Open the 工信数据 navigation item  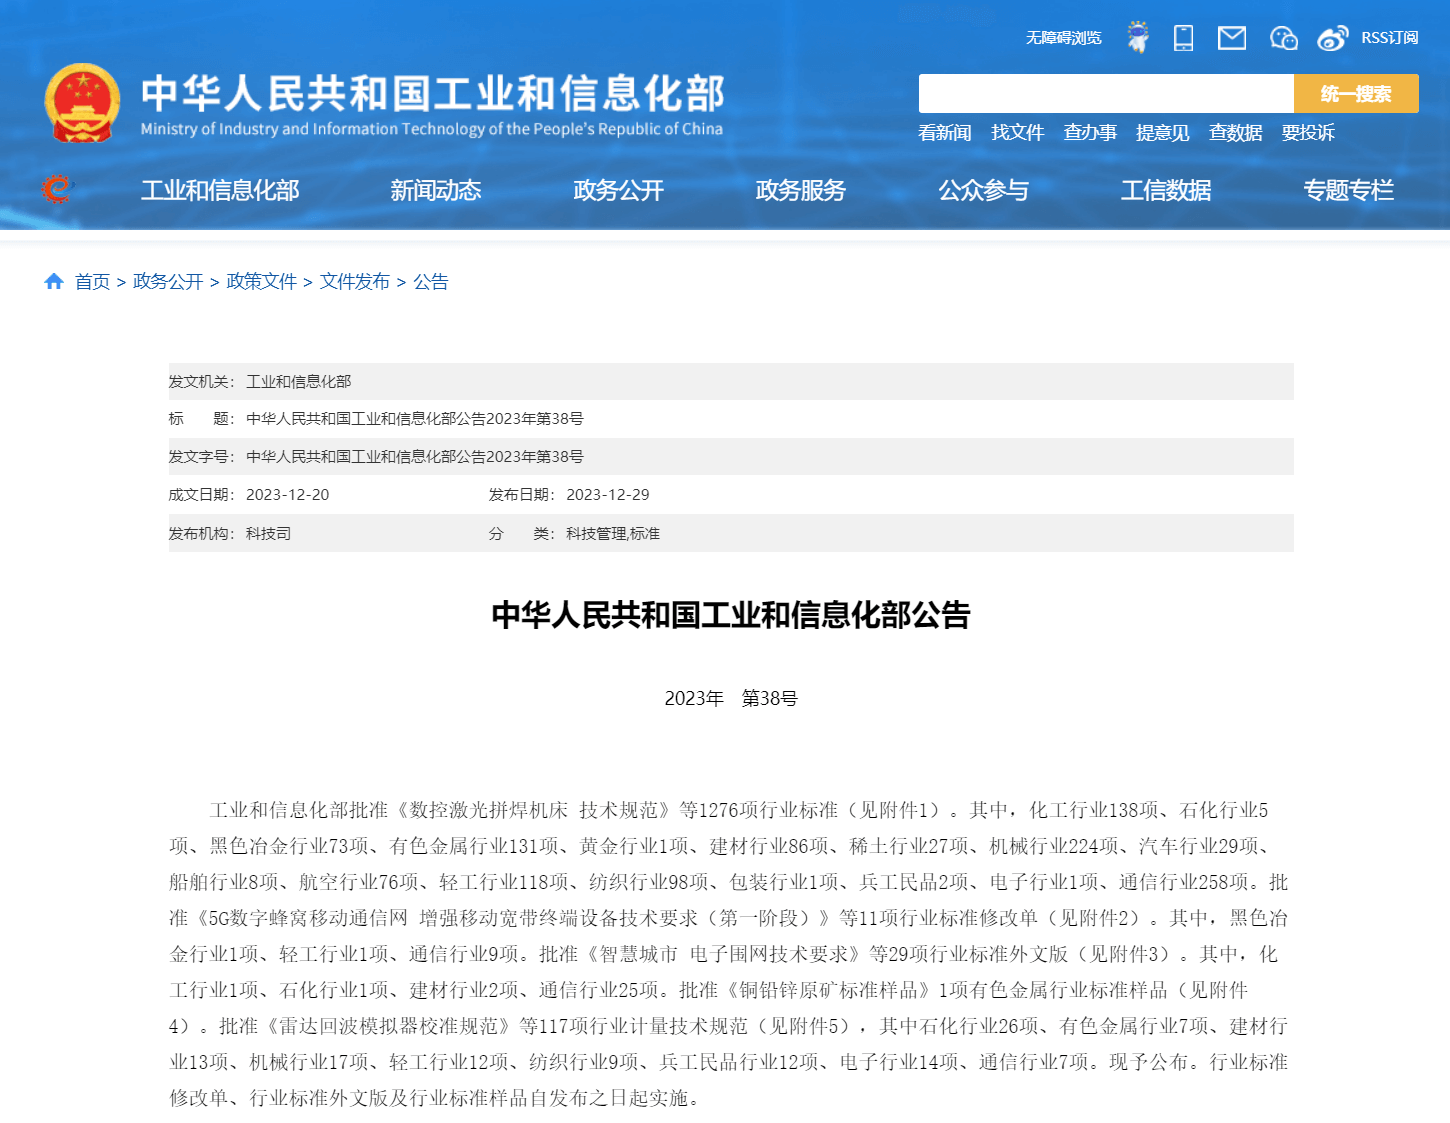pos(1165,190)
